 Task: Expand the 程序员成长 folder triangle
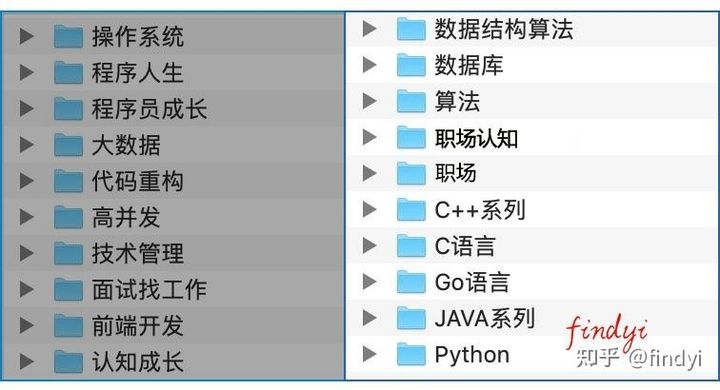coord(27,109)
